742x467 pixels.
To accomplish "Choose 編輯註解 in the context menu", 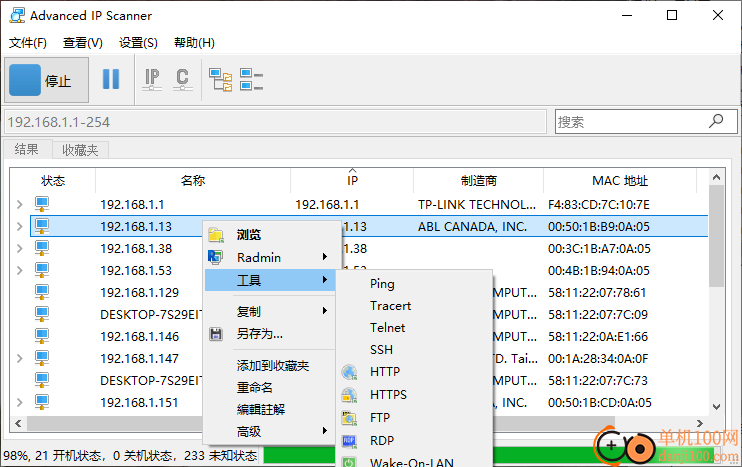I will pos(270,409).
